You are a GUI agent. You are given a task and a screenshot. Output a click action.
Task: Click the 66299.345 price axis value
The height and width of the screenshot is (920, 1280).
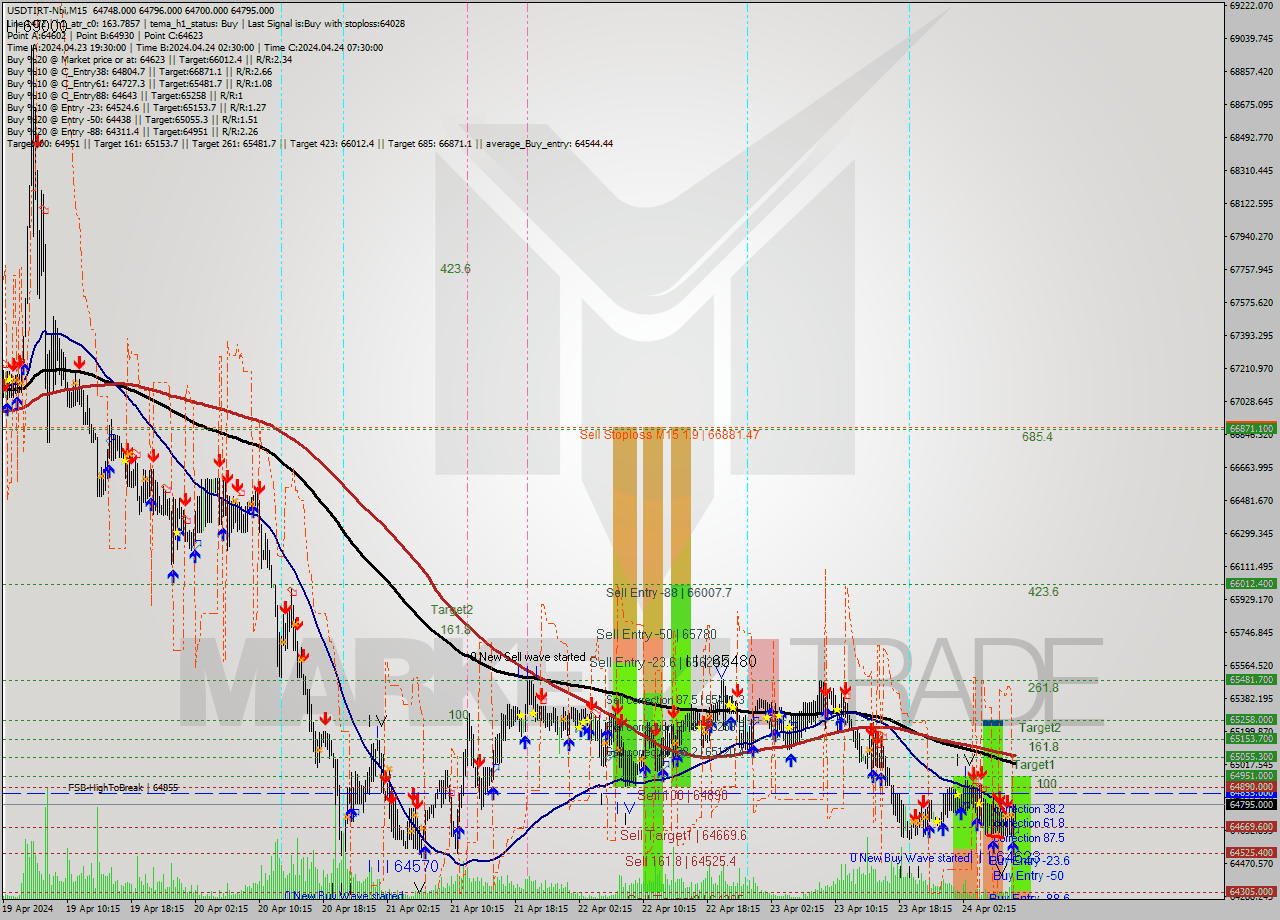(1251, 533)
